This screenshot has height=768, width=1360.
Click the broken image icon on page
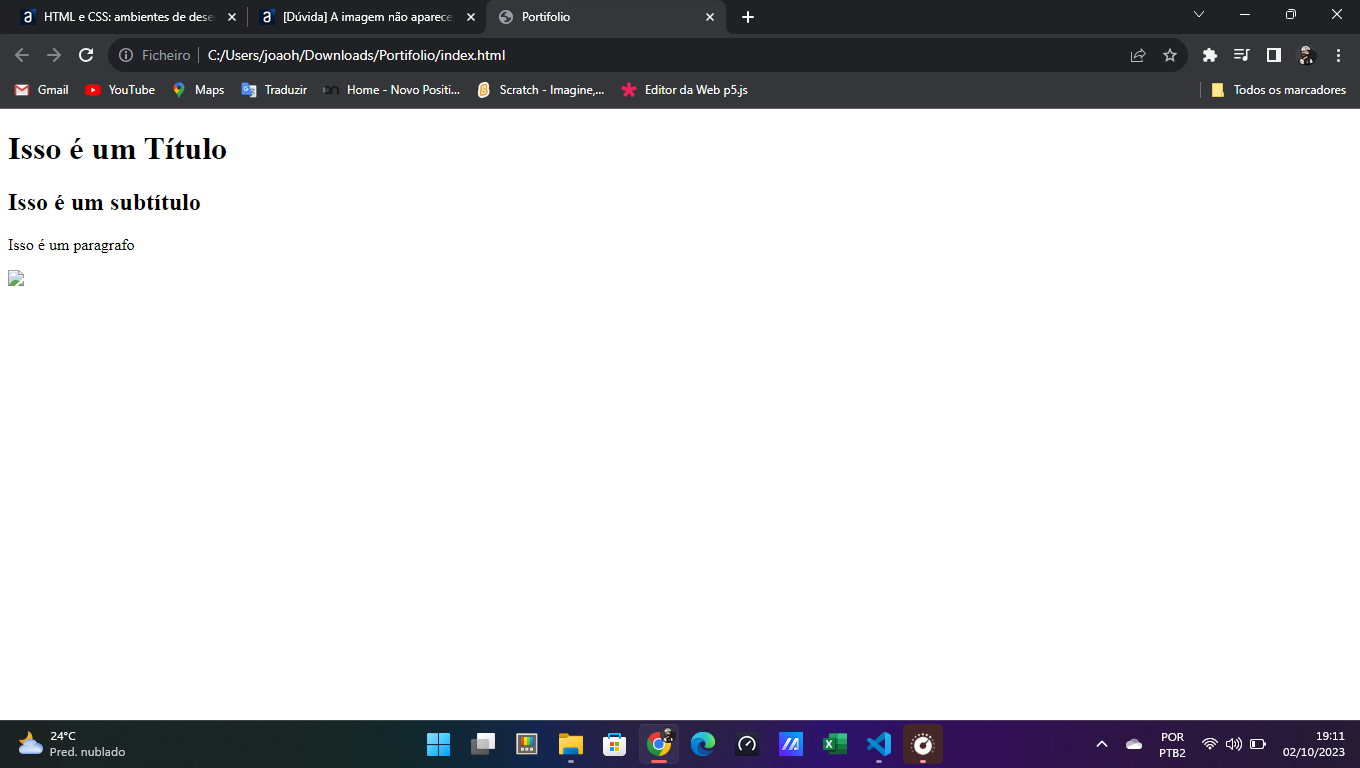point(16,278)
